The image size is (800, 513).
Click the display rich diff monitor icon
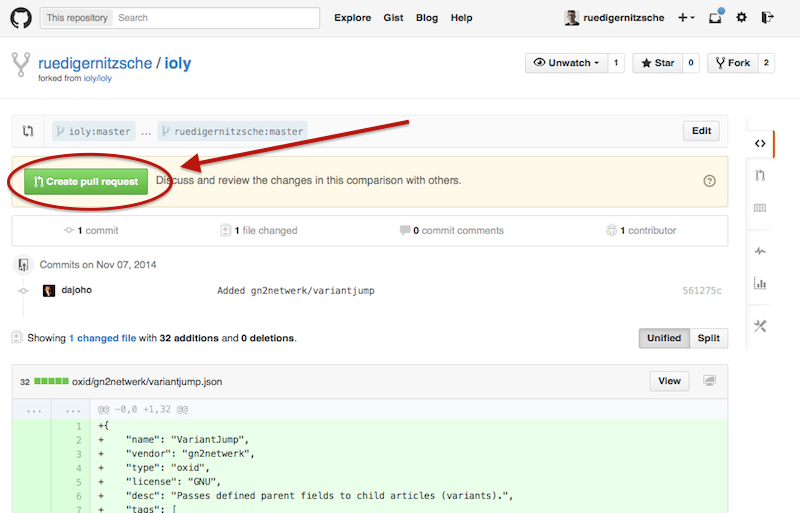coord(709,381)
